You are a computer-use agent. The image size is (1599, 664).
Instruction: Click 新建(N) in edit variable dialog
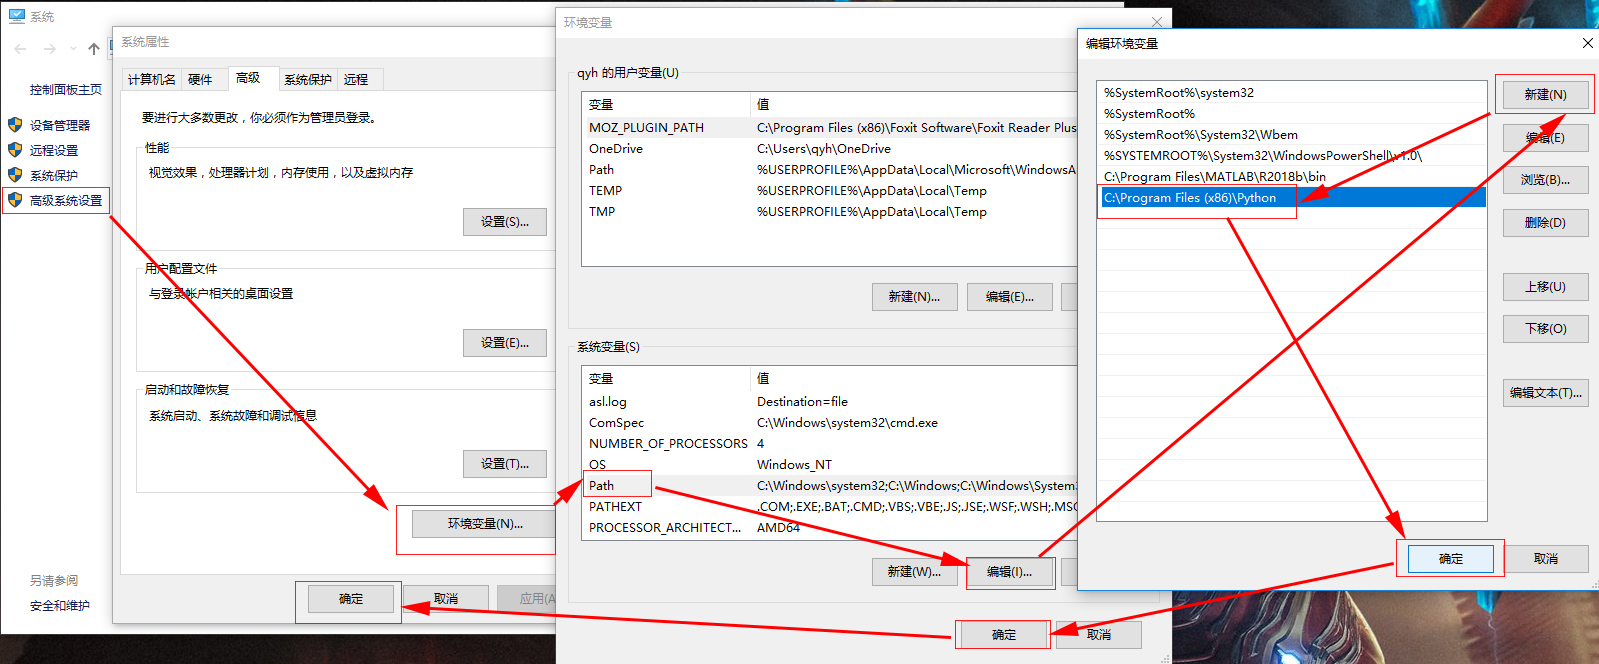pos(1545,94)
